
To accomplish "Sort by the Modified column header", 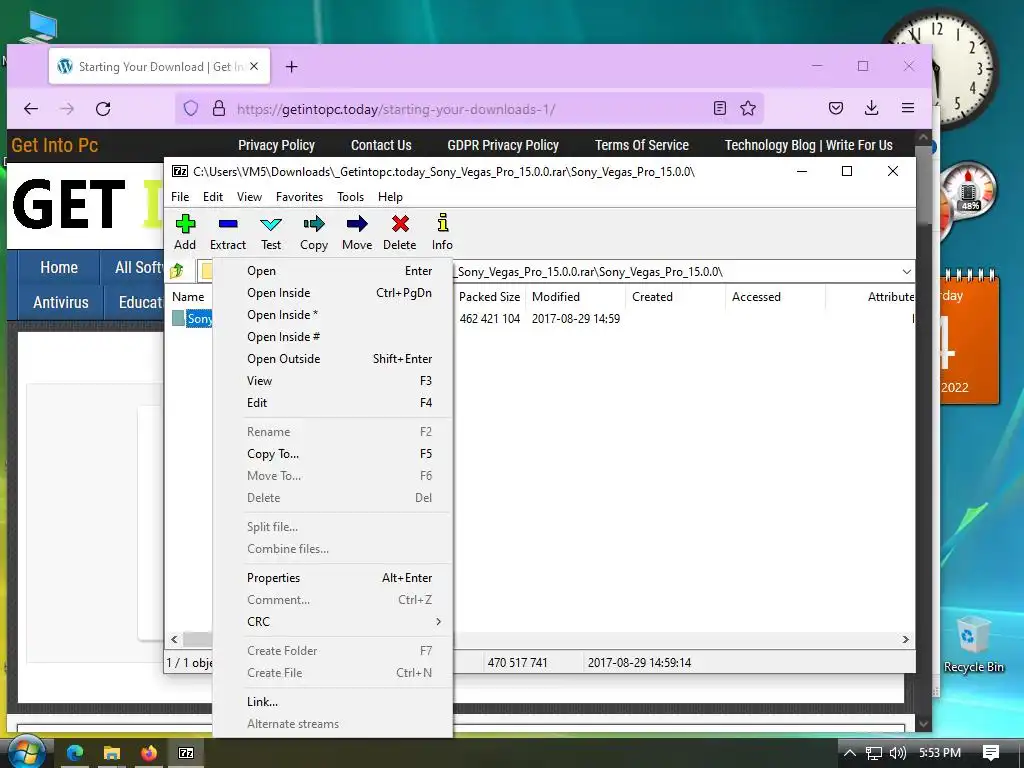I will point(575,296).
